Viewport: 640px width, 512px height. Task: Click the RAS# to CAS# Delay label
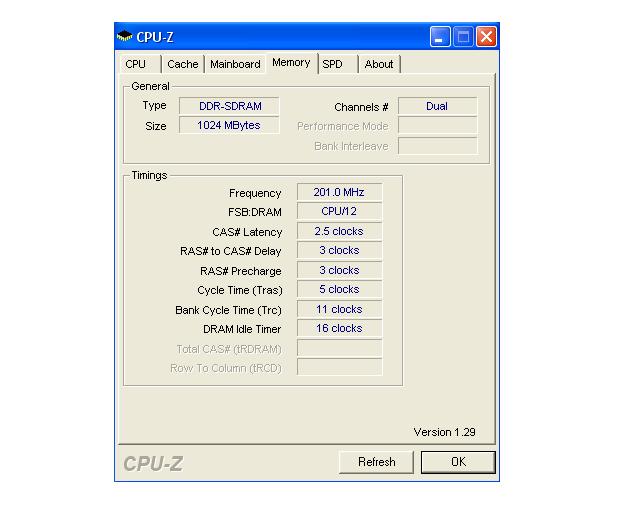pyautogui.click(x=231, y=251)
